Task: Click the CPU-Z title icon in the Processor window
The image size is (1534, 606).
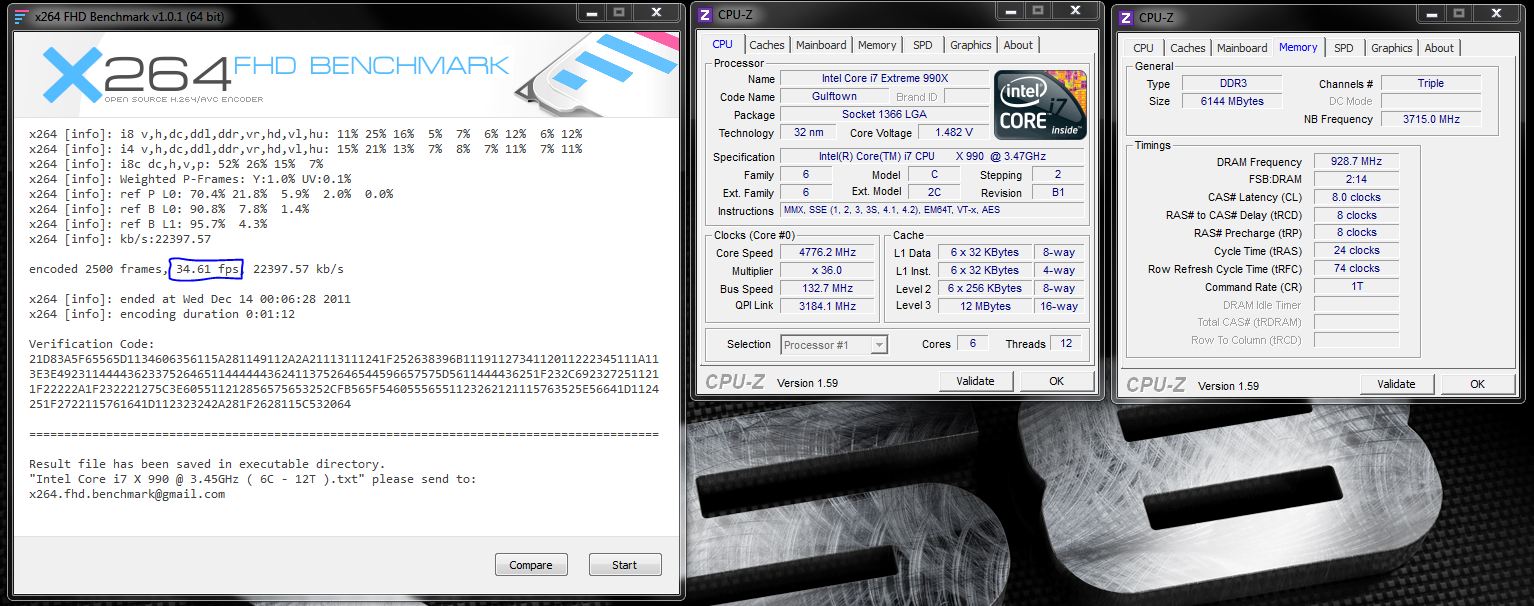Action: click(x=705, y=15)
